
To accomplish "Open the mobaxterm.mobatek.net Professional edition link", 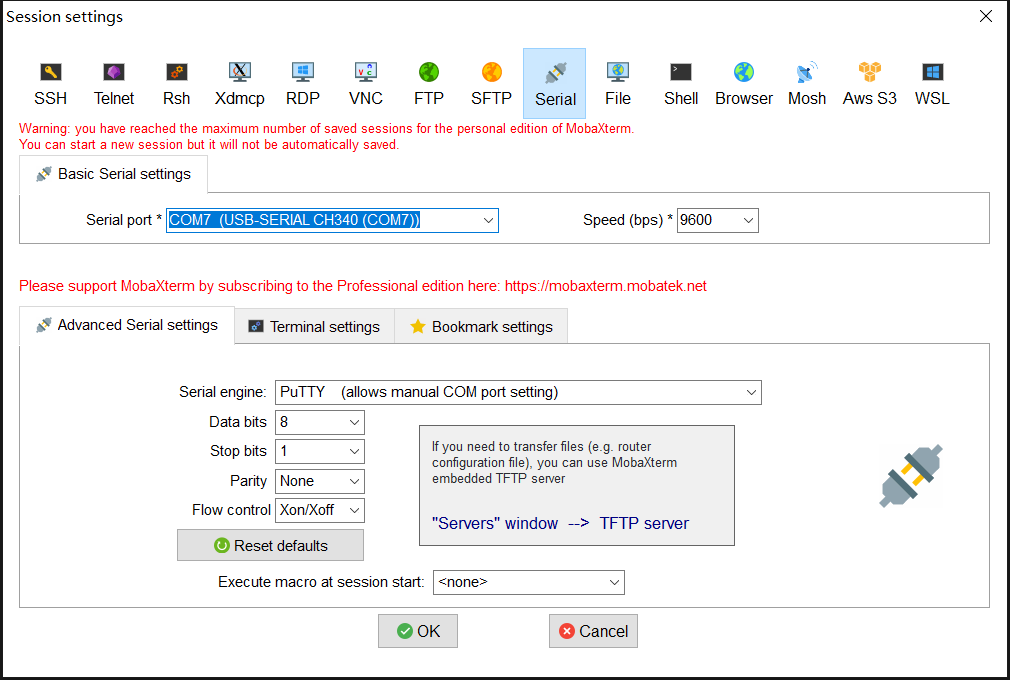I will point(605,286).
